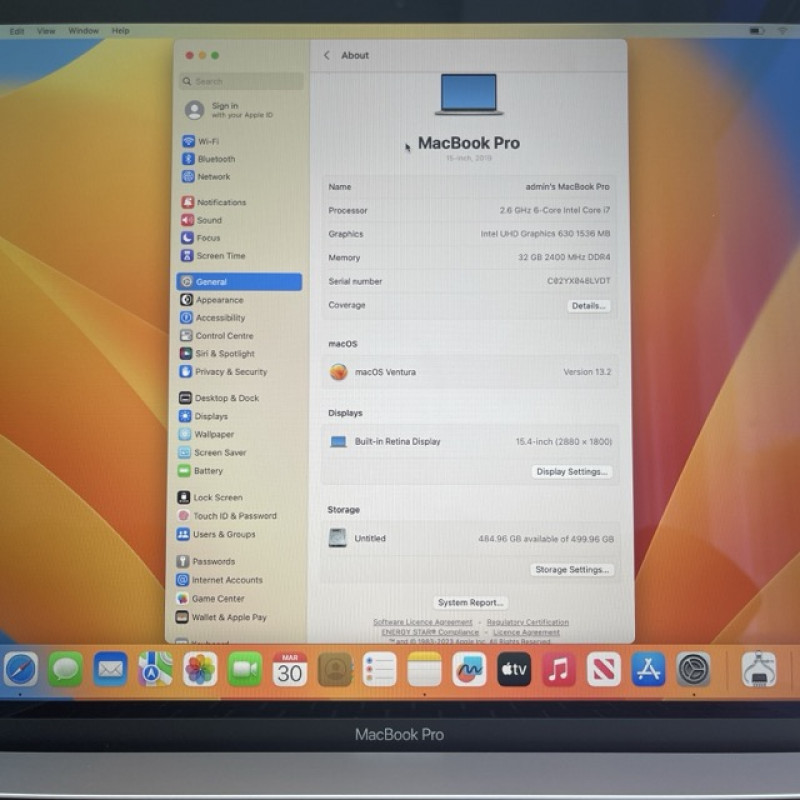Open Regulatory Certification link
This screenshot has height=800, width=800.
528,622
